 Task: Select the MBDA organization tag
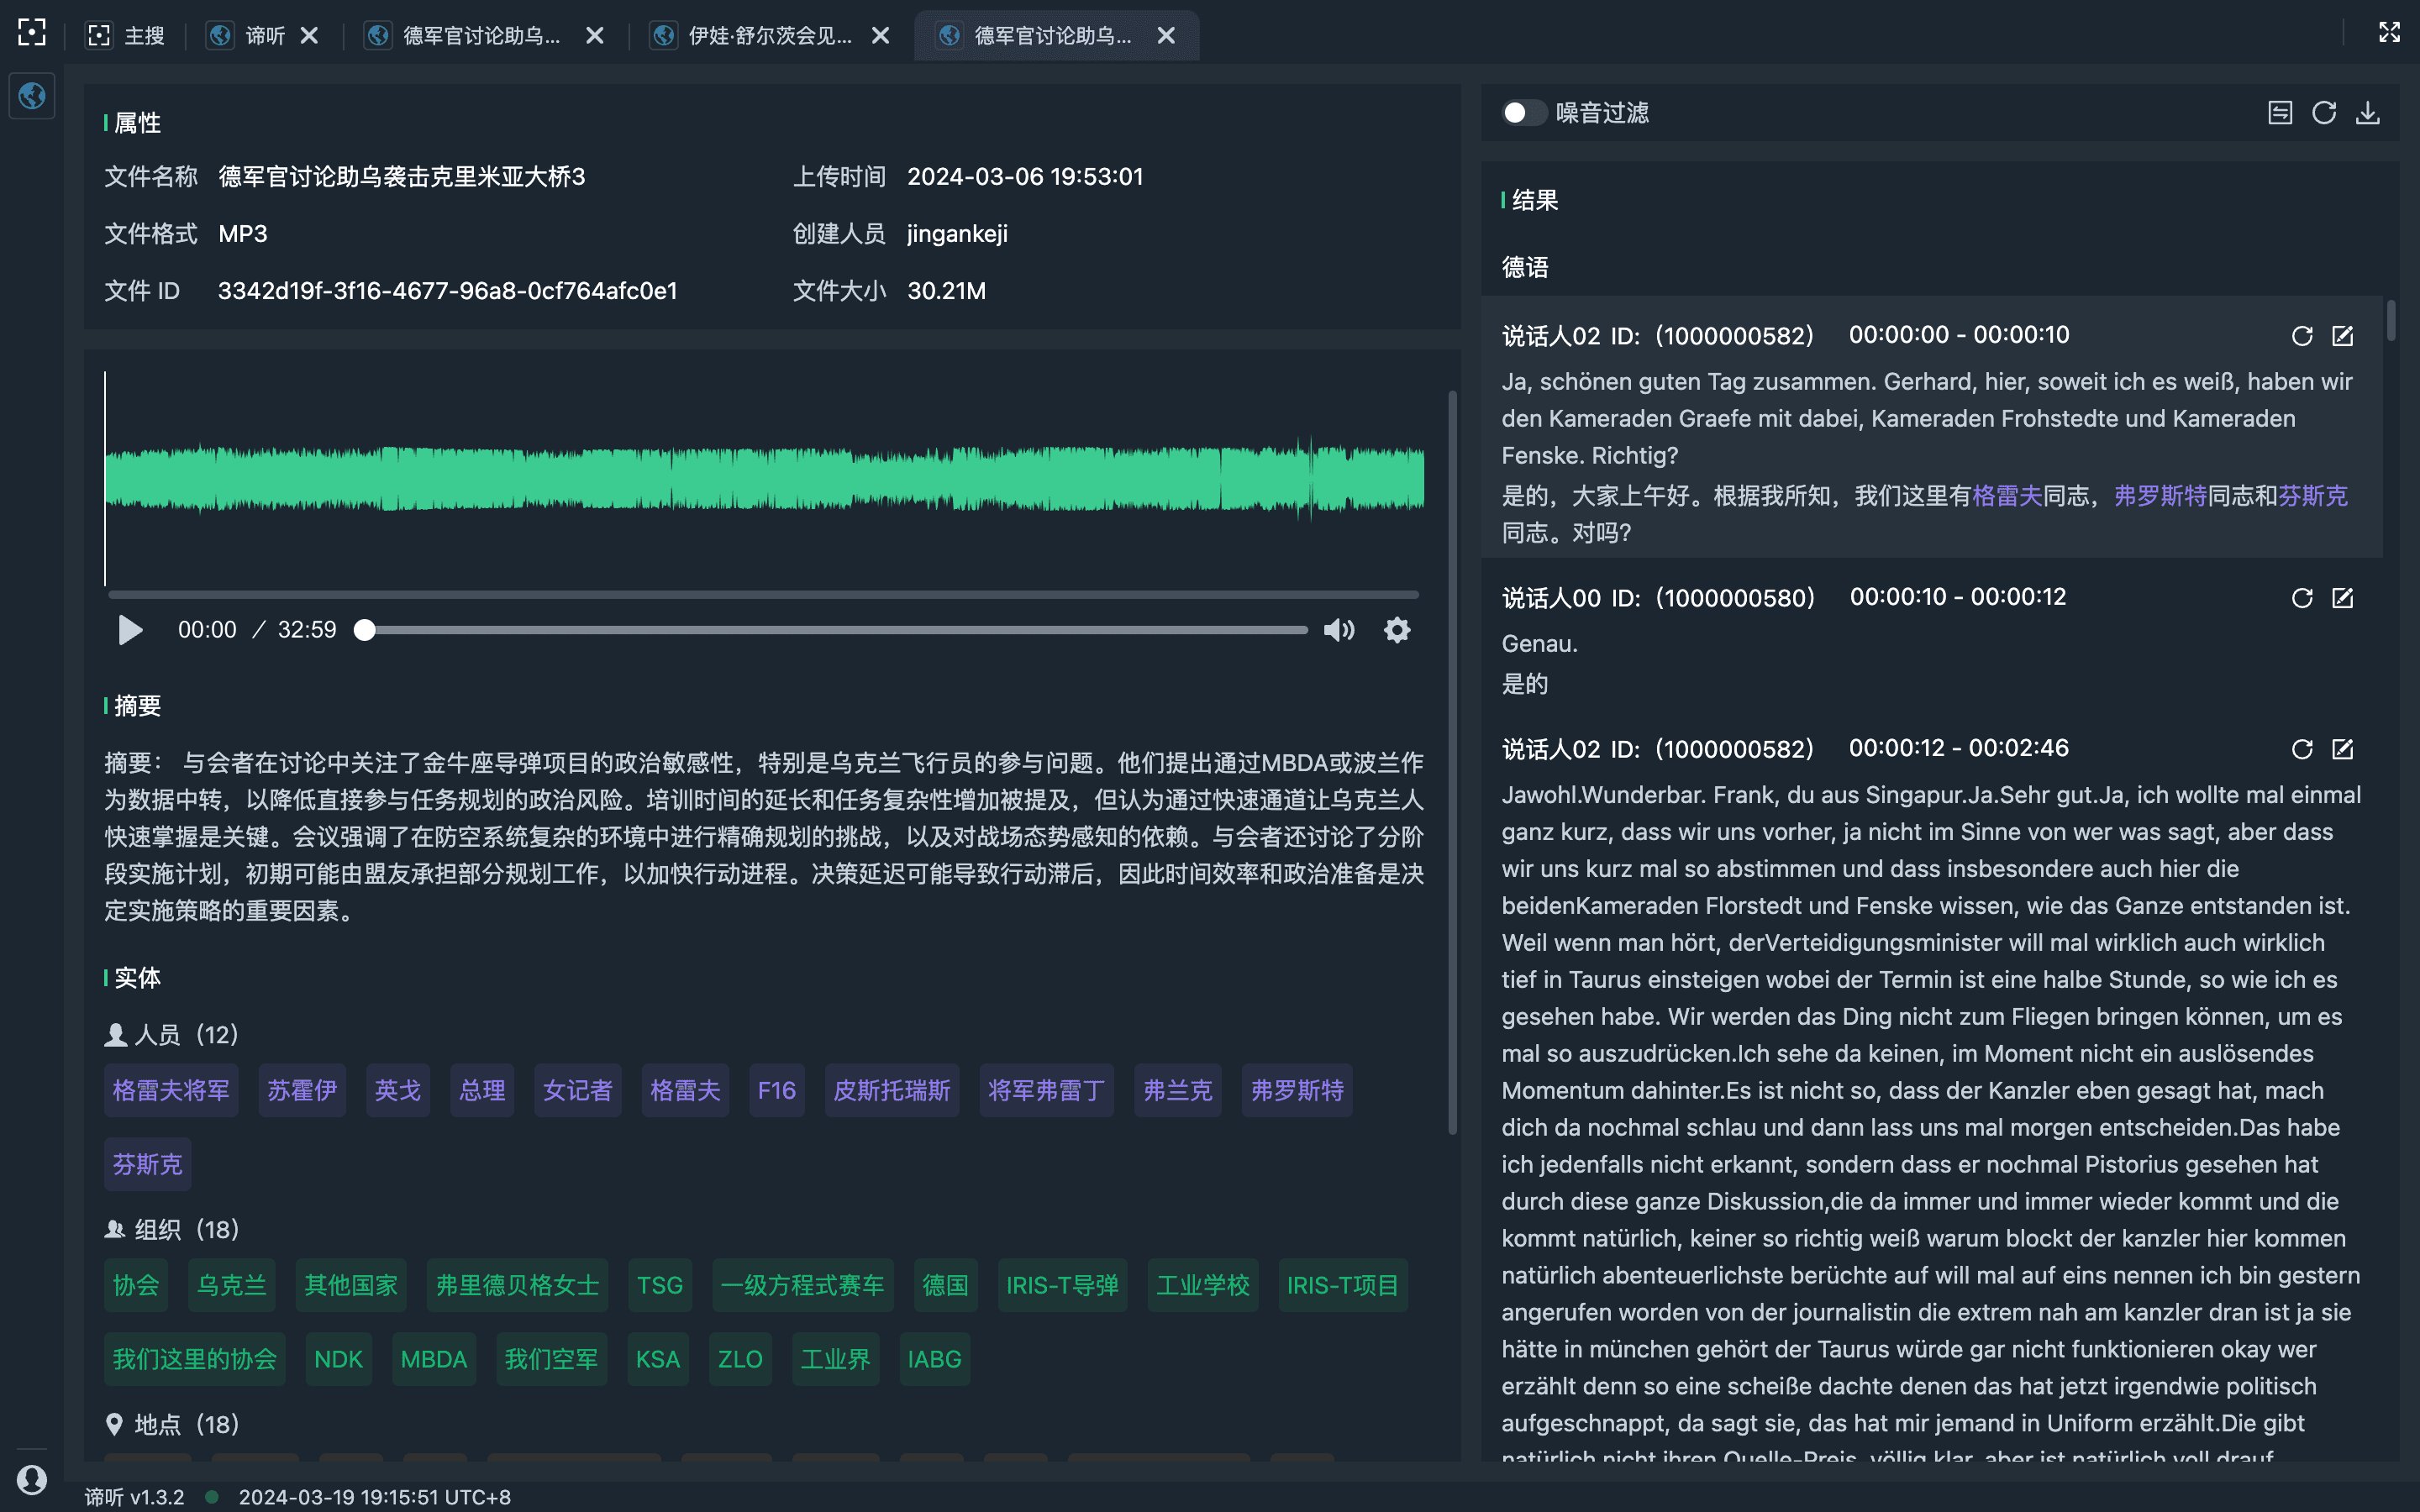(434, 1359)
